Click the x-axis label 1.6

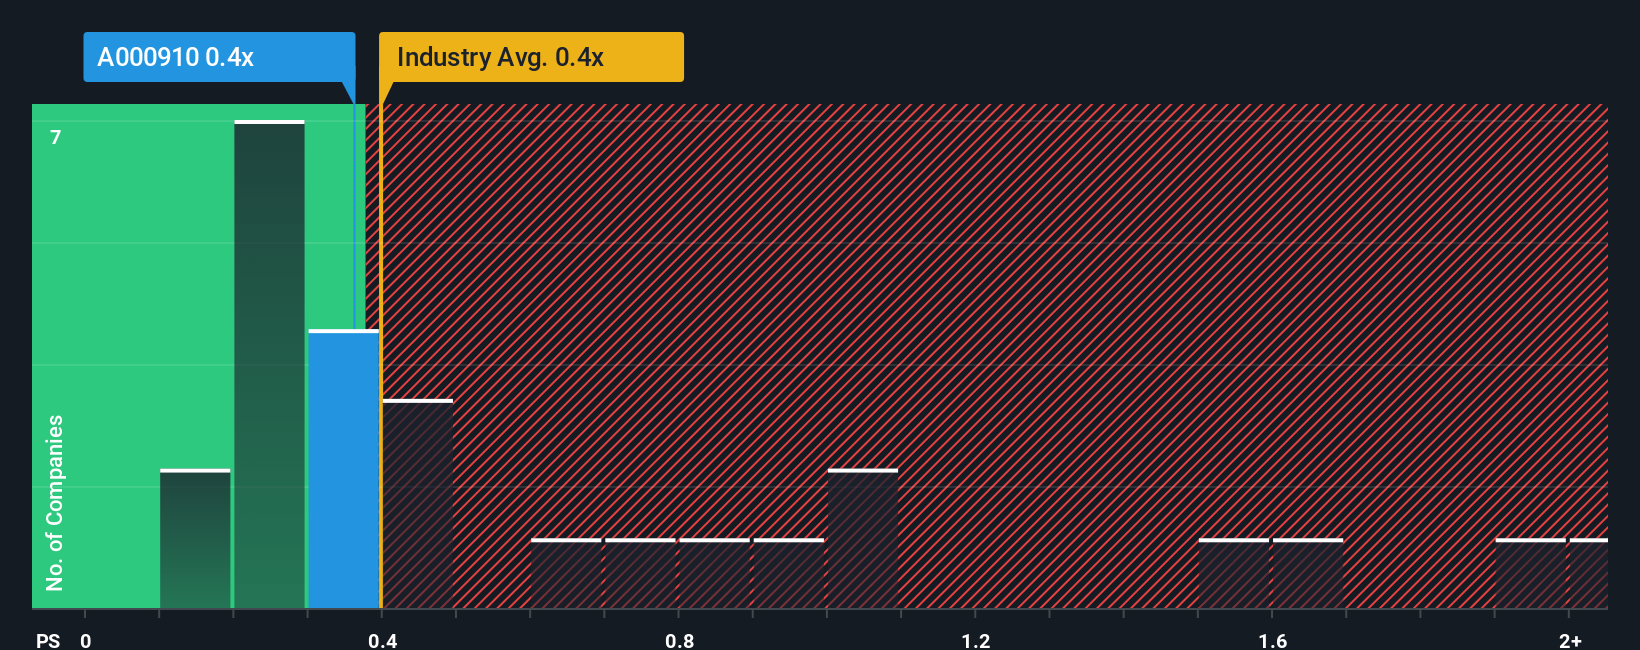(1272, 640)
